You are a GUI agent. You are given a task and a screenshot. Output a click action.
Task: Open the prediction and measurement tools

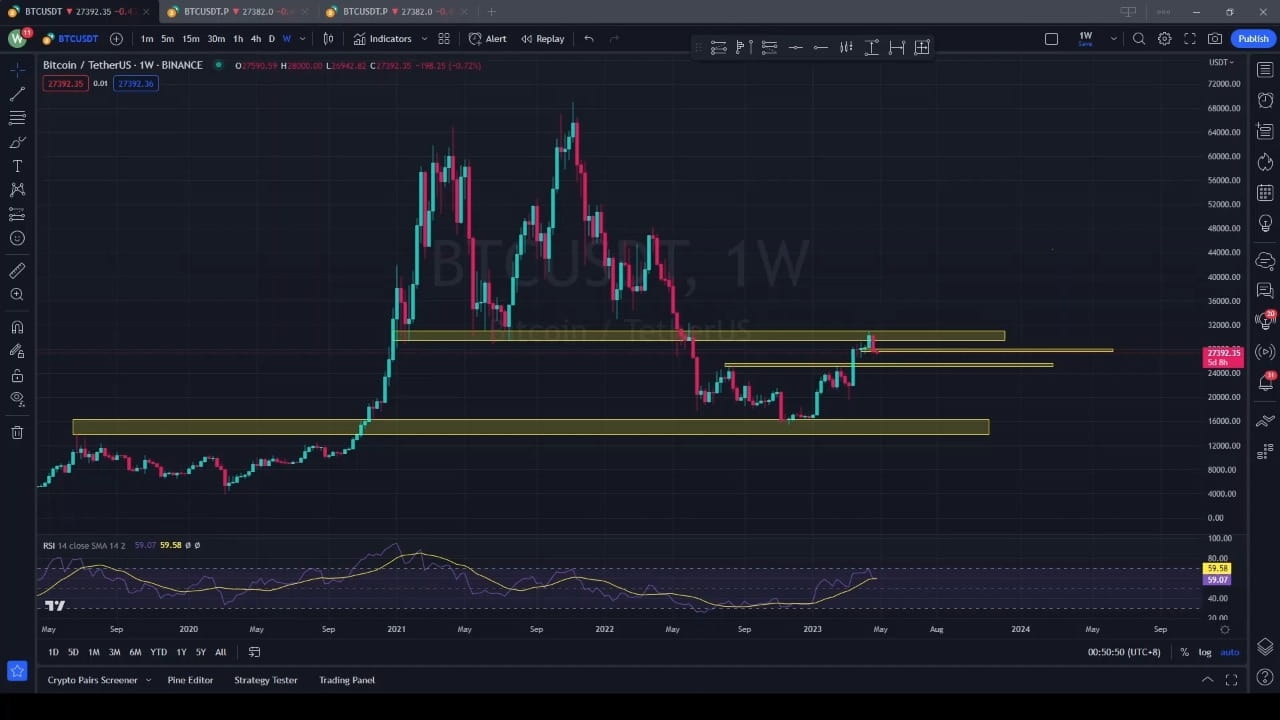17,214
